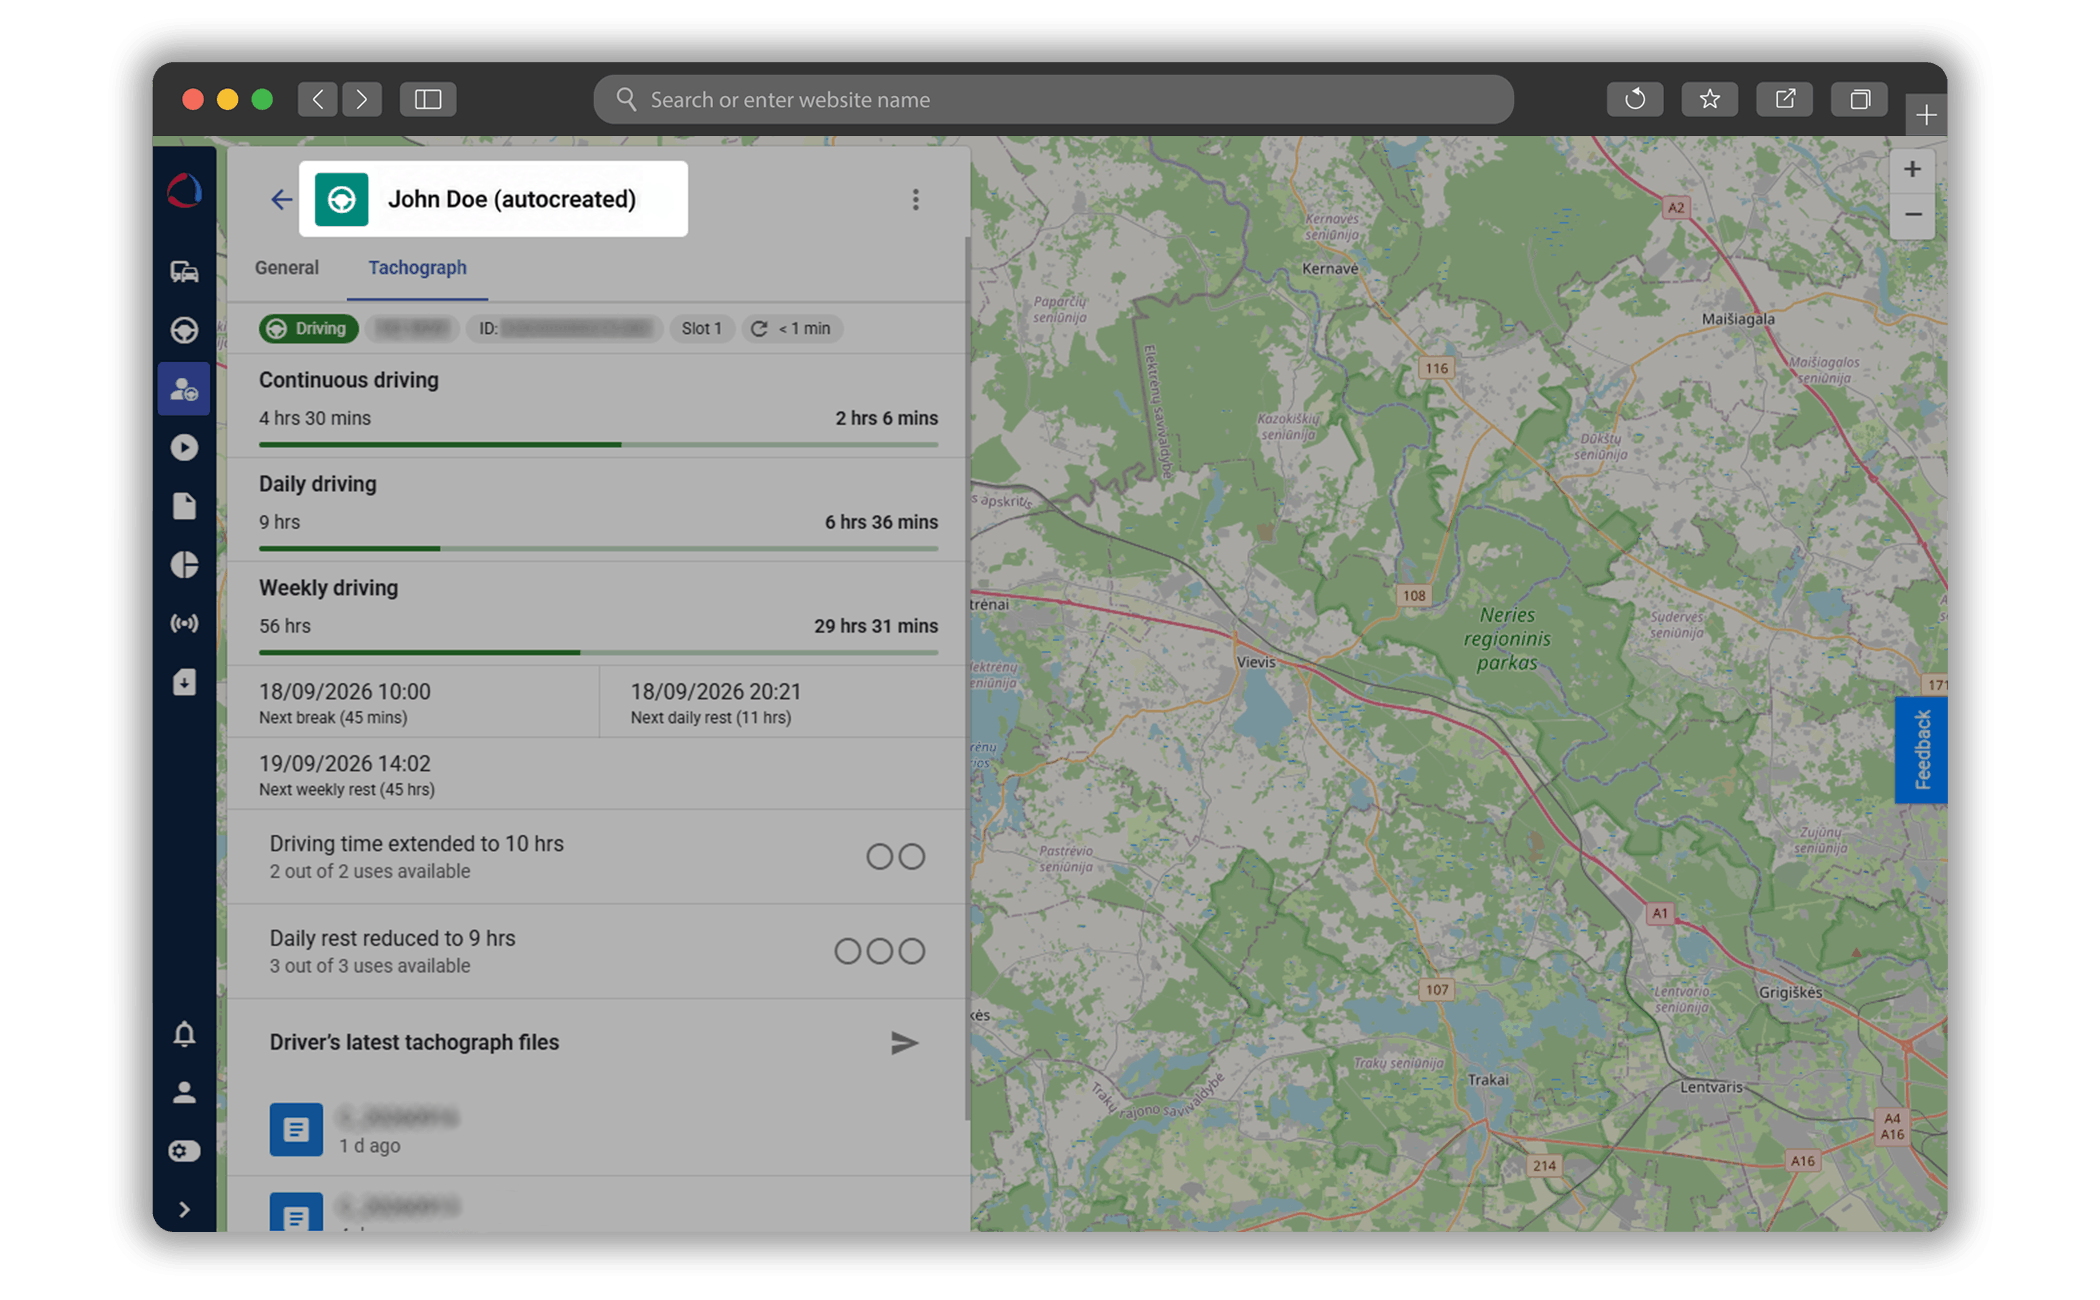Image resolution: width=2100 pixels, height=1300 pixels.
Task: Open a new browser tab with plus
Action: tap(1926, 115)
